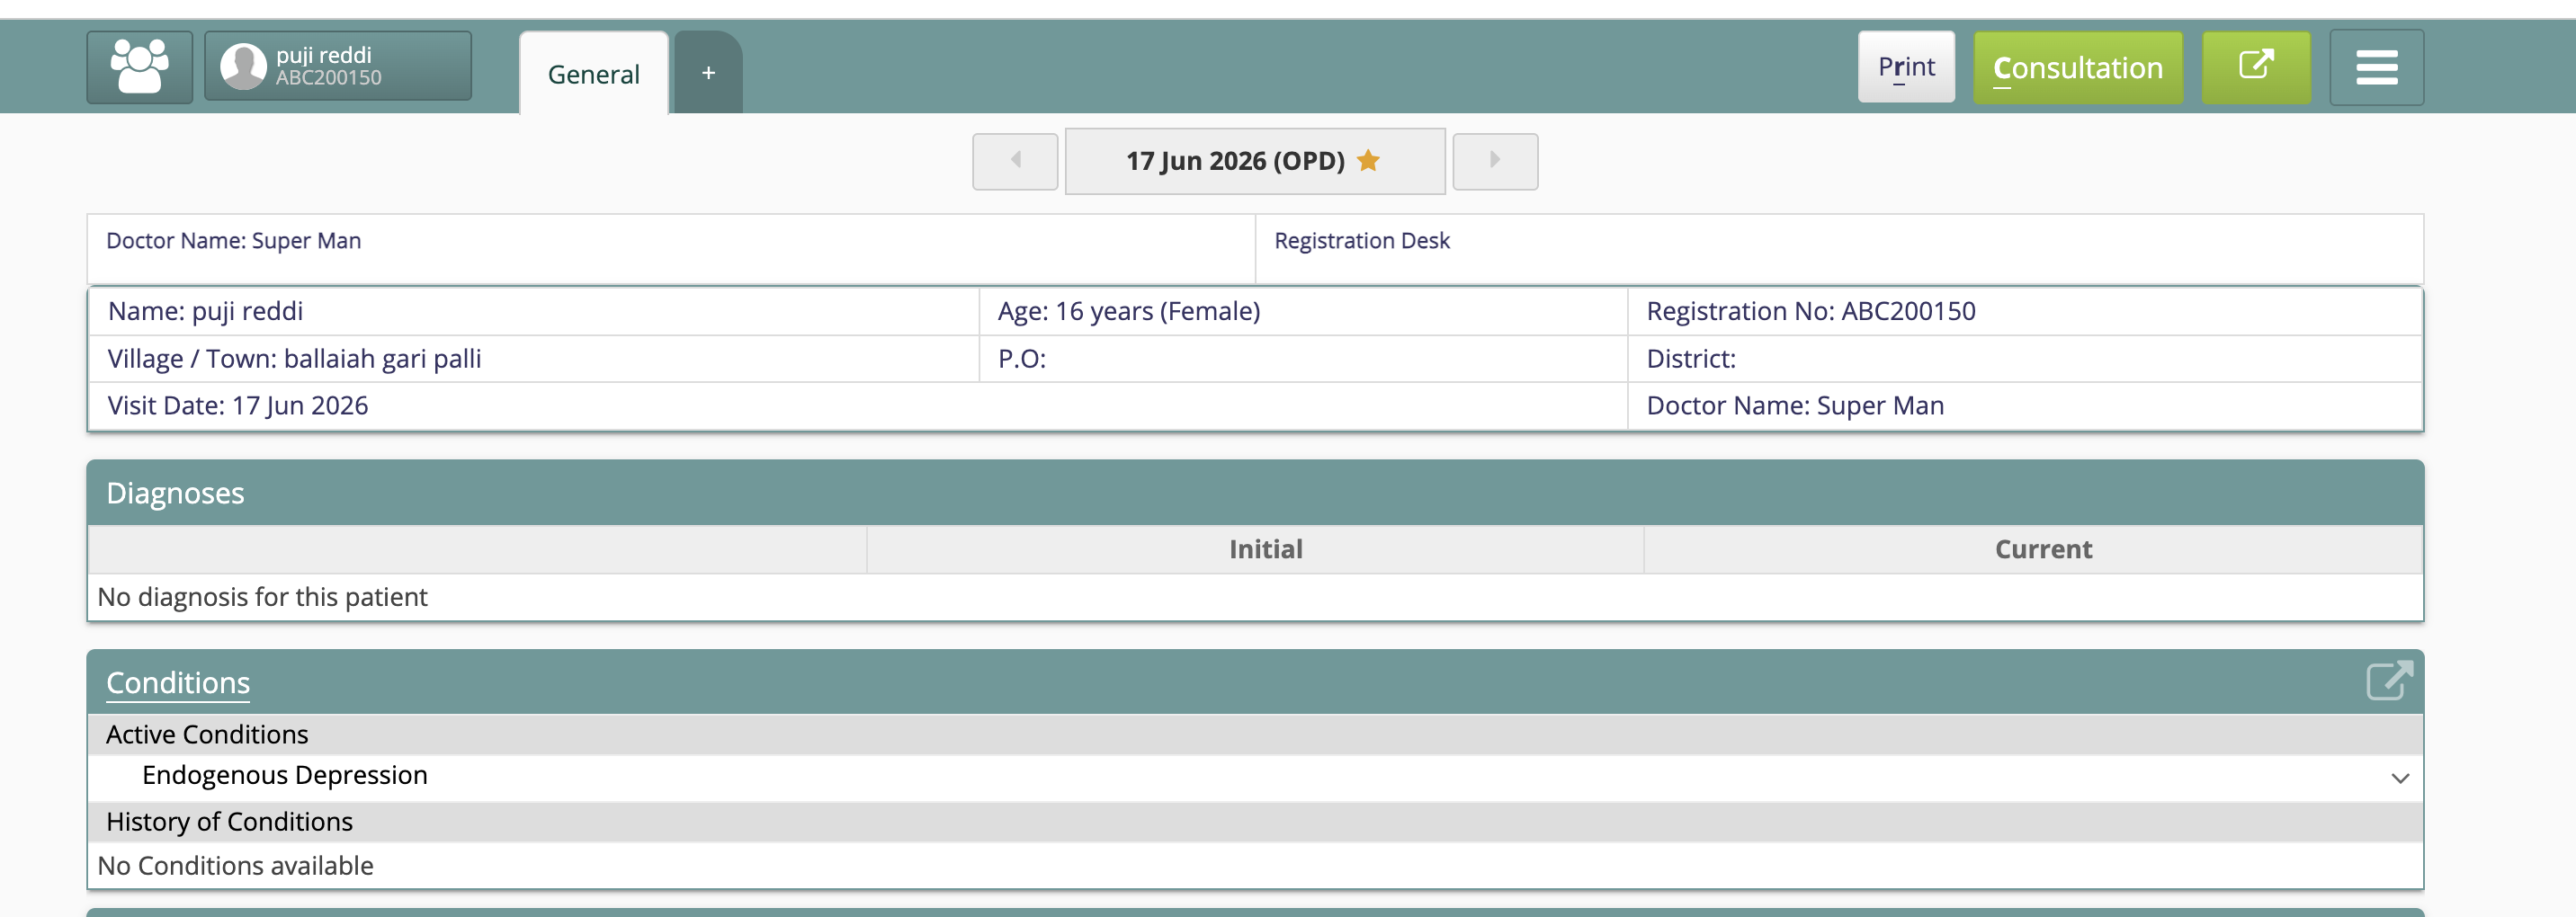The height and width of the screenshot is (917, 2576).
Task: Click No diagnosis for this patient text
Action: [262, 596]
